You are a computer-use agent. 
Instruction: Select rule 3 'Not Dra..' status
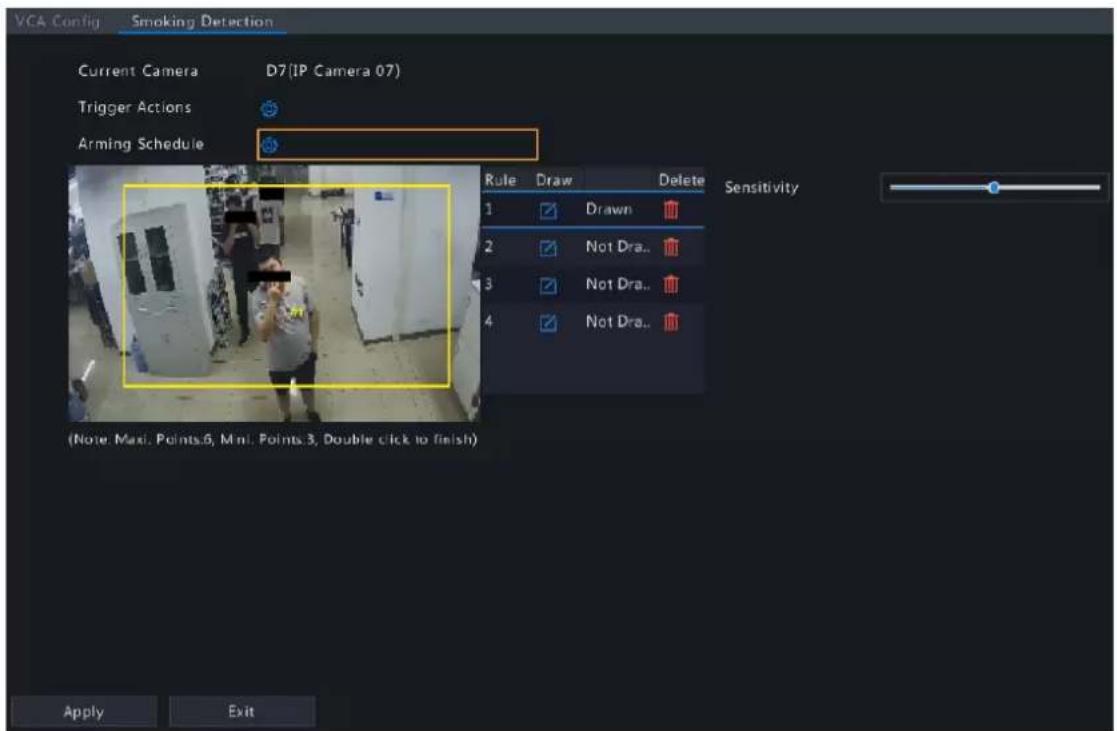tap(618, 284)
